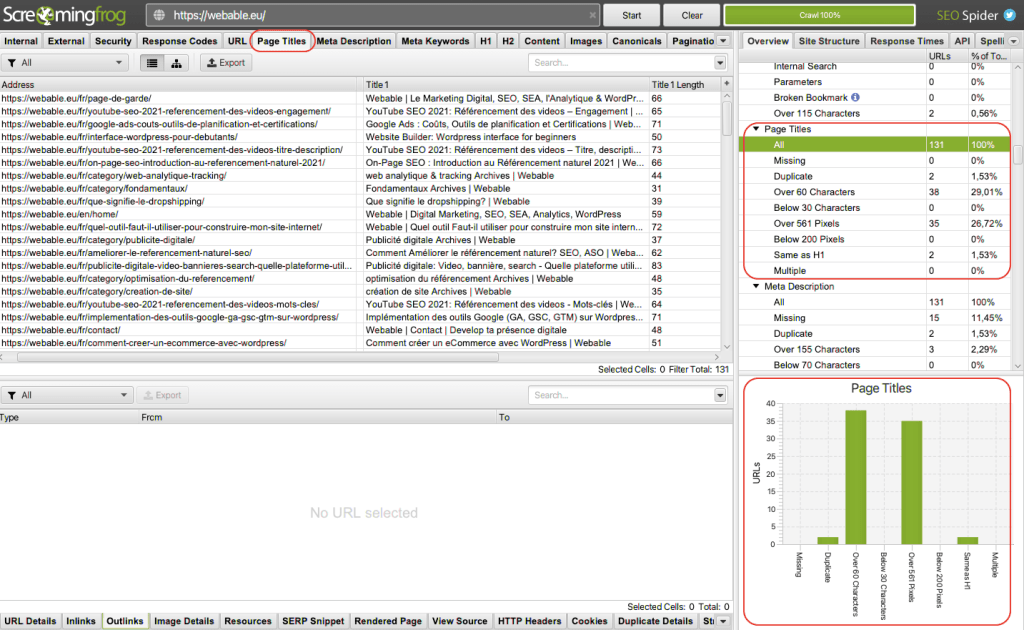
Task: Open the Internal tab
Action: click(x=21, y=40)
